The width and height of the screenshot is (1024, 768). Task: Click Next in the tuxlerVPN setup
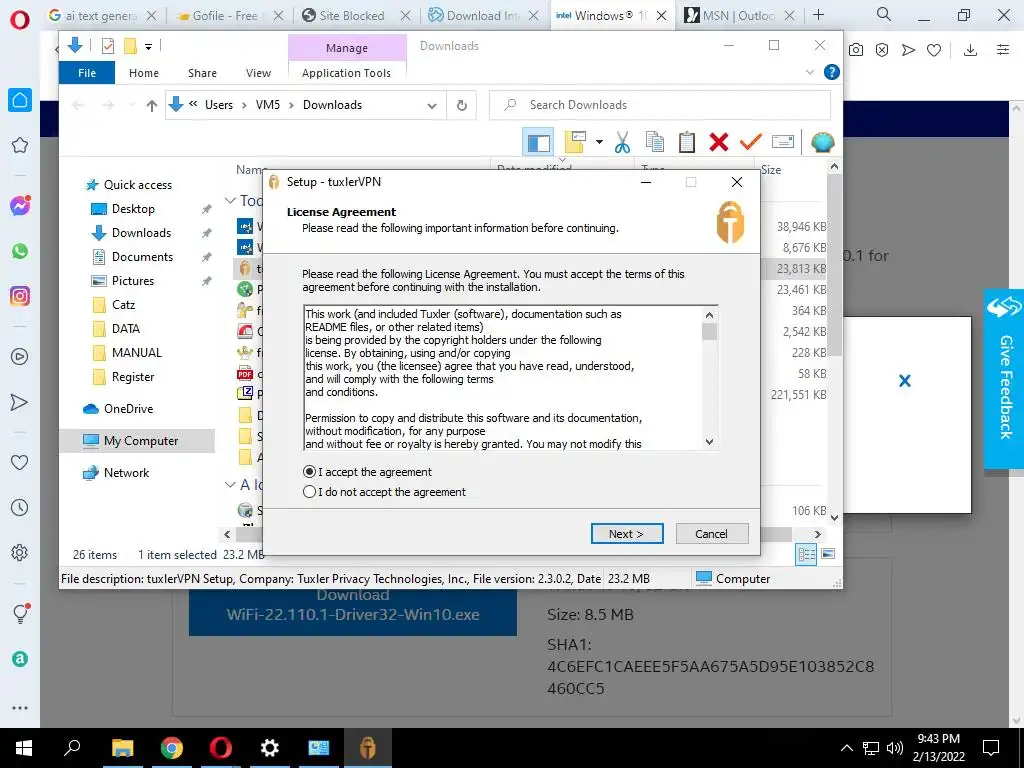coord(627,534)
